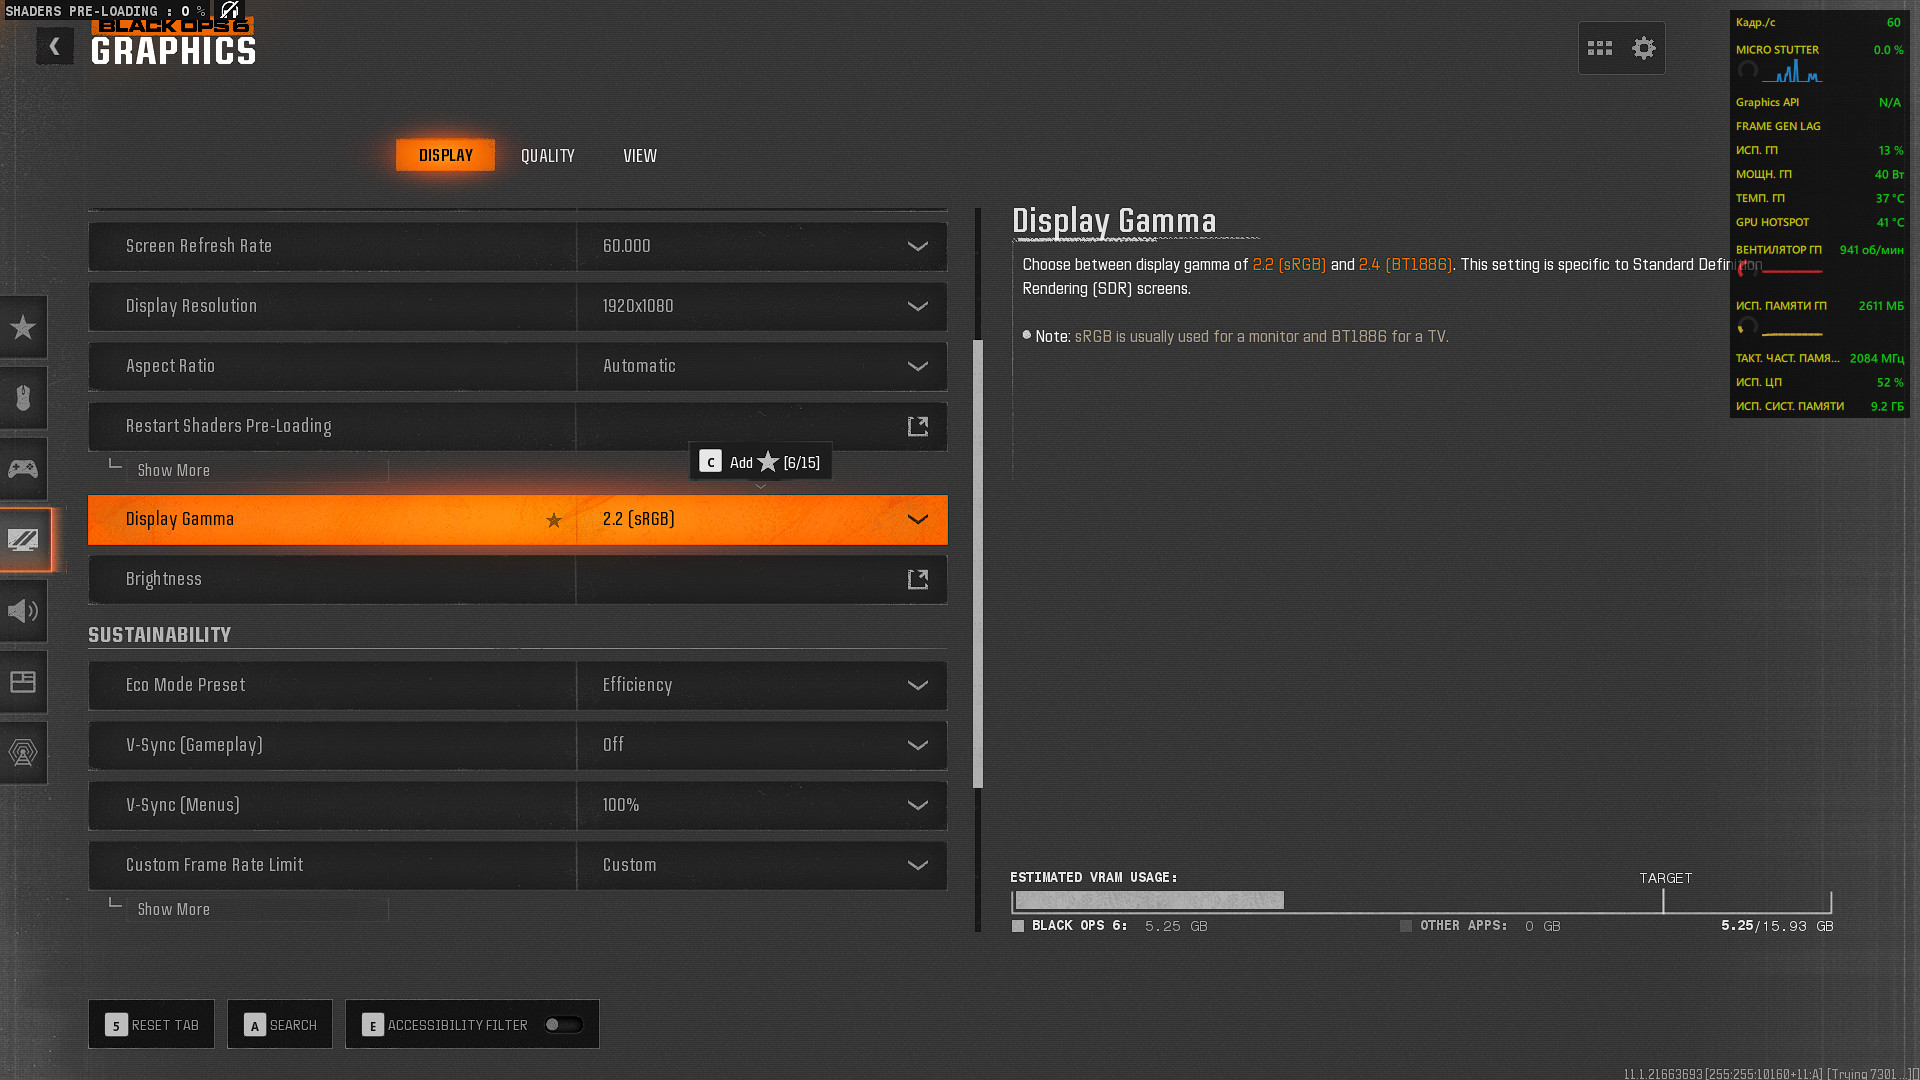Open the interface settings sidebar icon
Screen dimensions: 1920x1080
(x=23, y=682)
